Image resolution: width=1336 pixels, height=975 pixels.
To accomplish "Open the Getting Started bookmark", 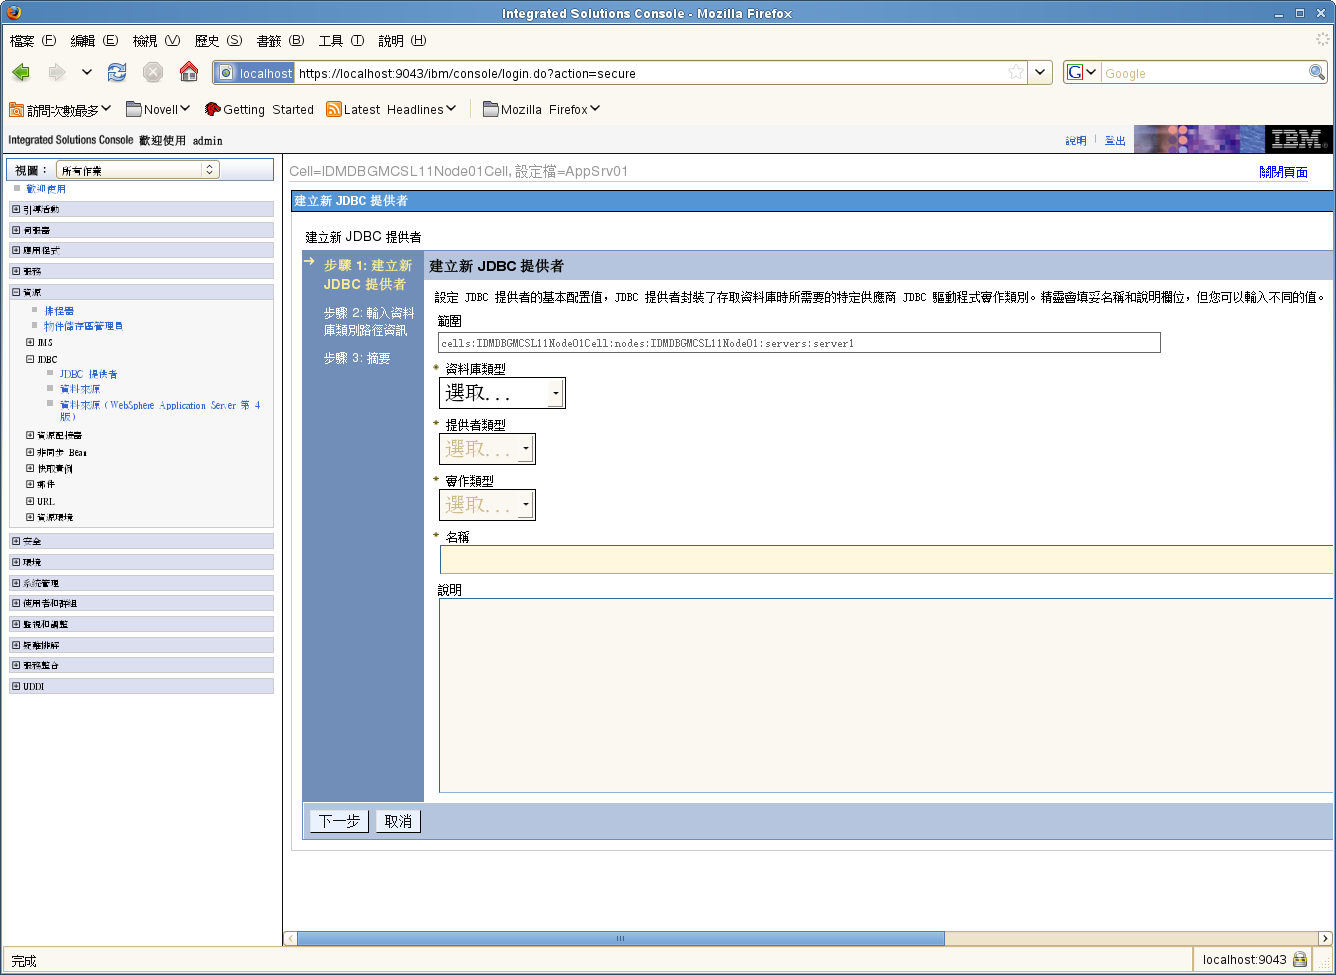I will coord(259,109).
